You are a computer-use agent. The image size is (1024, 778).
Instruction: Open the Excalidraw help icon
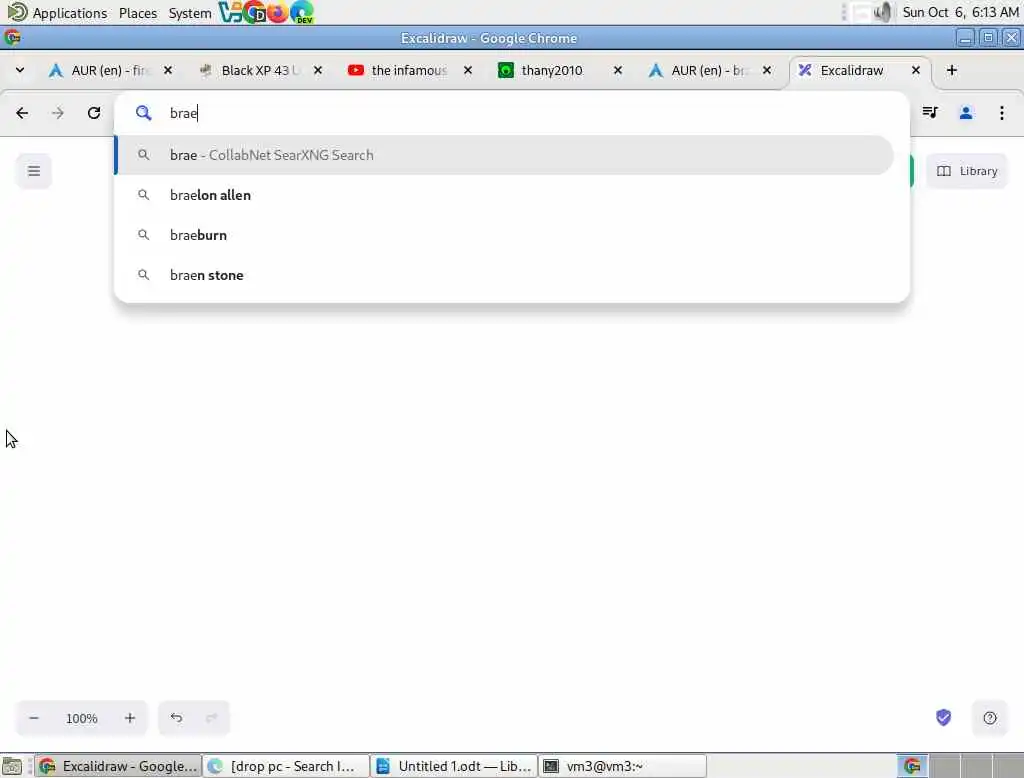989,718
